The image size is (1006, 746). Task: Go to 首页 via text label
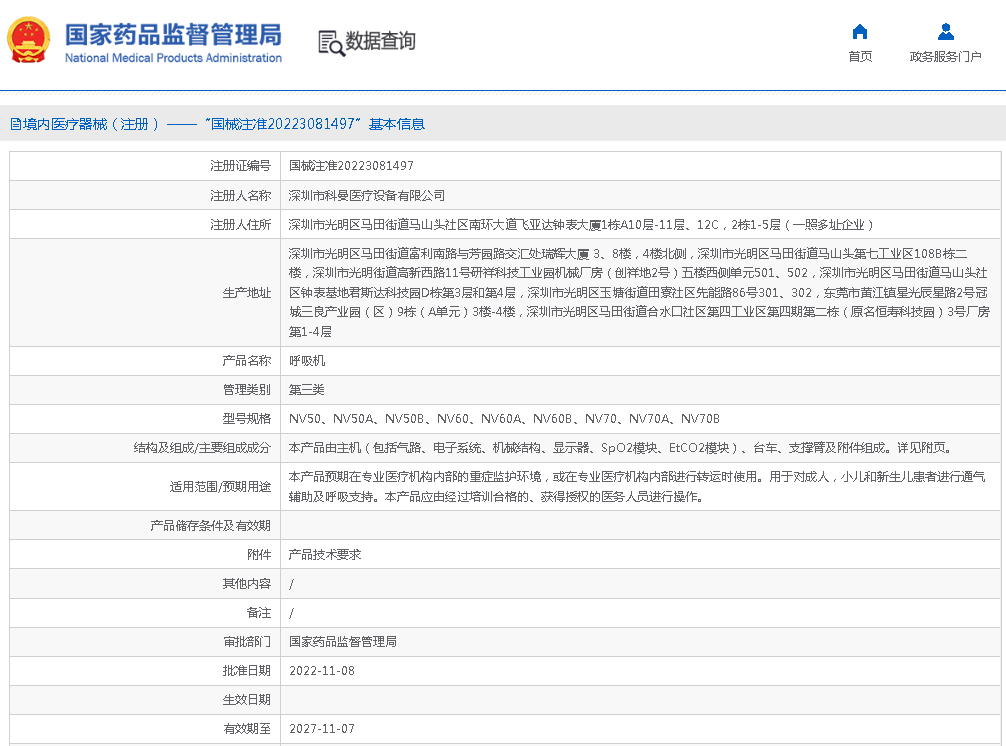(x=859, y=56)
